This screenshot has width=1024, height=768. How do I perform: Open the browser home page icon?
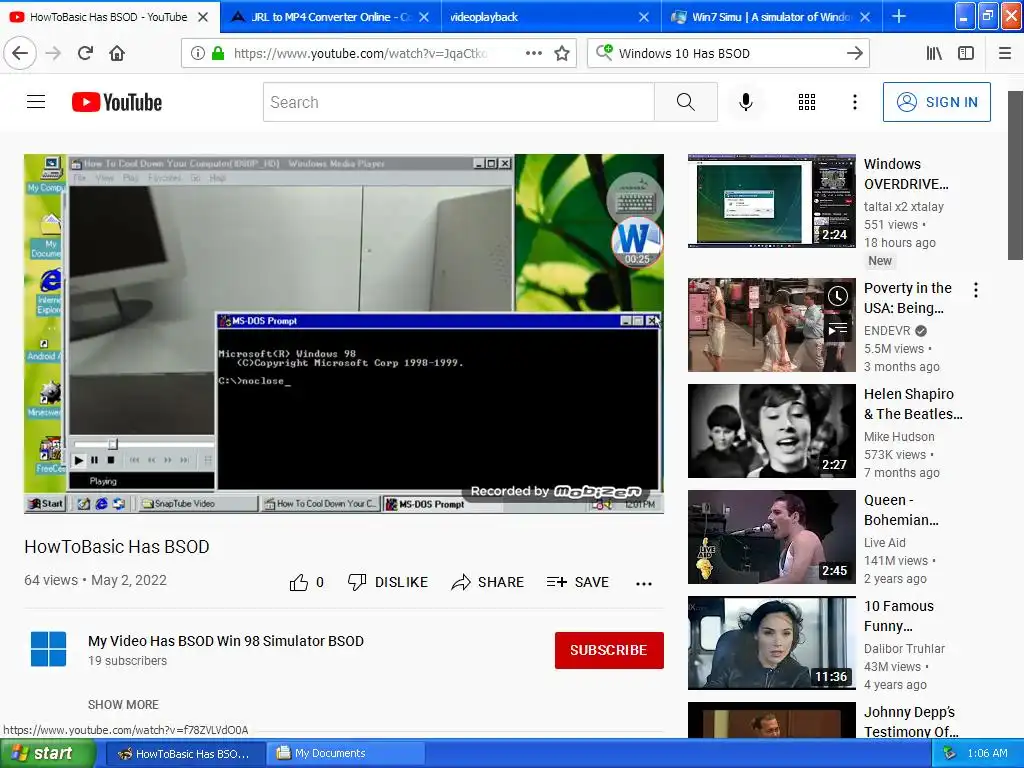point(117,53)
